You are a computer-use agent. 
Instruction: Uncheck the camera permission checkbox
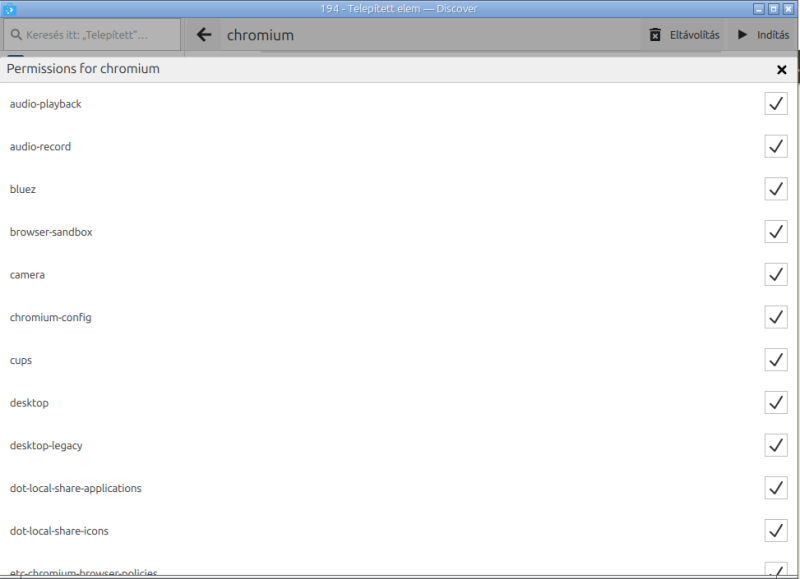(x=776, y=275)
